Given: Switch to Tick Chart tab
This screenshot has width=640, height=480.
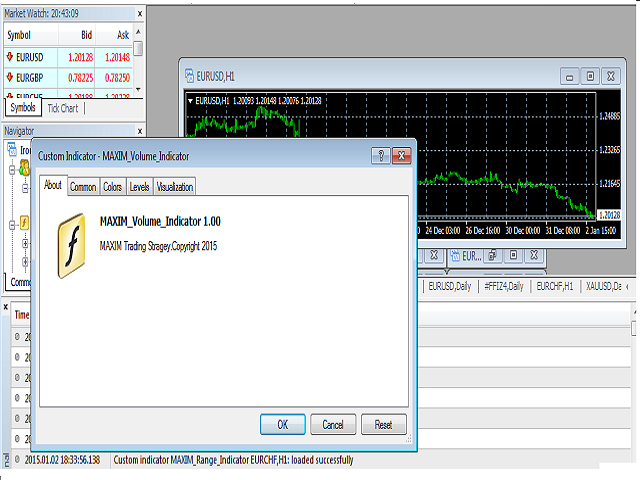Looking at the screenshot, I should point(62,108).
